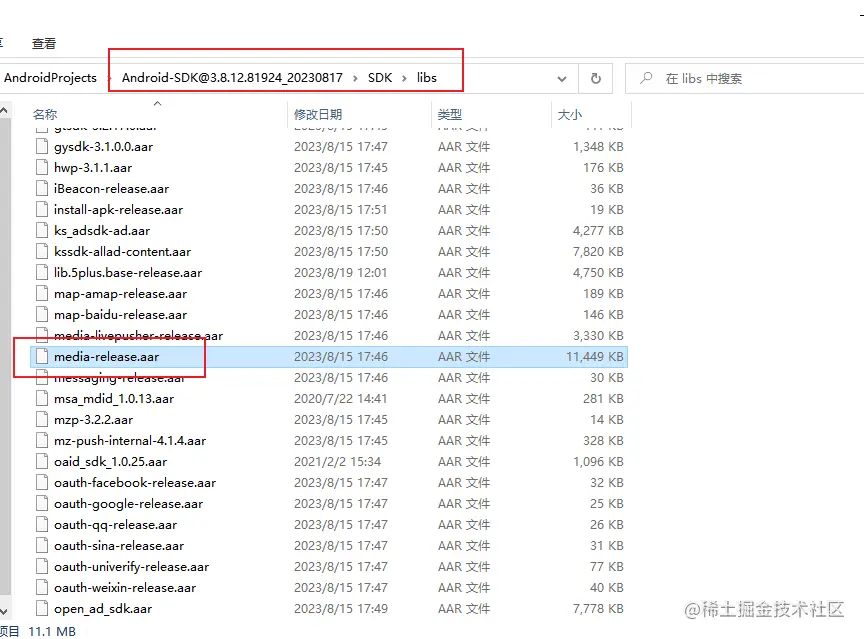Viewport: 864px width, 639px height.
Task: Click the file icon of msa_mdid_1.0.13.aar
Action: click(42, 398)
